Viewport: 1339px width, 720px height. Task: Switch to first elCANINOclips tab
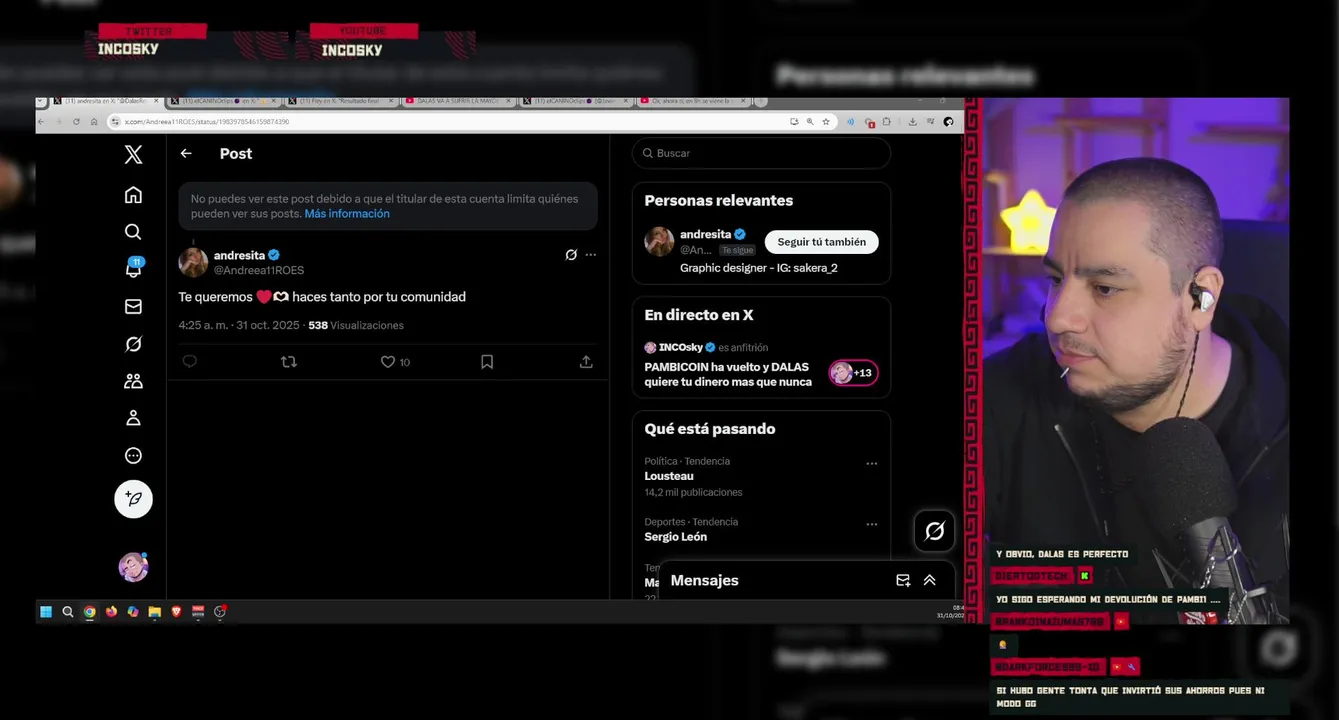point(223,101)
